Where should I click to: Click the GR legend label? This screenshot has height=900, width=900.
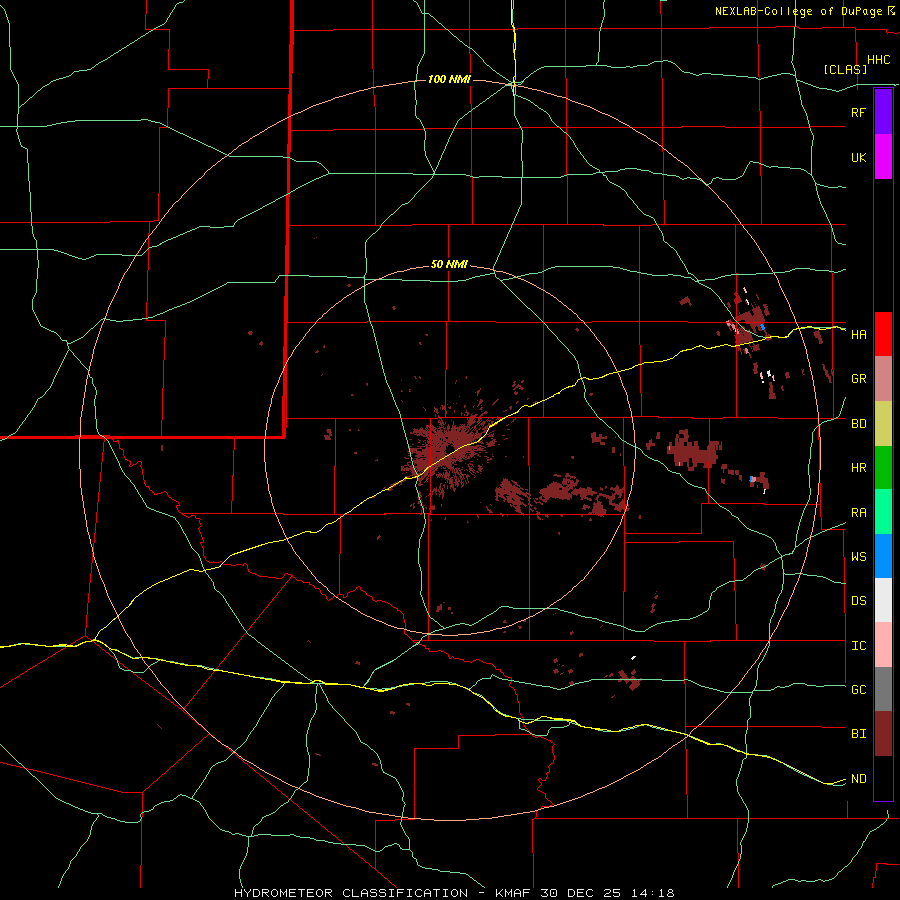[x=858, y=379]
